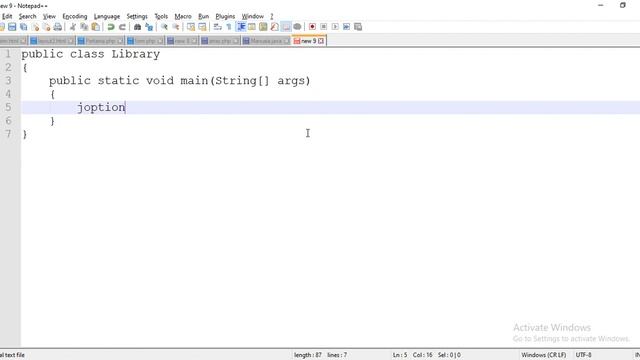Paste using the clipboard toolbar icon

[x=96, y=27]
